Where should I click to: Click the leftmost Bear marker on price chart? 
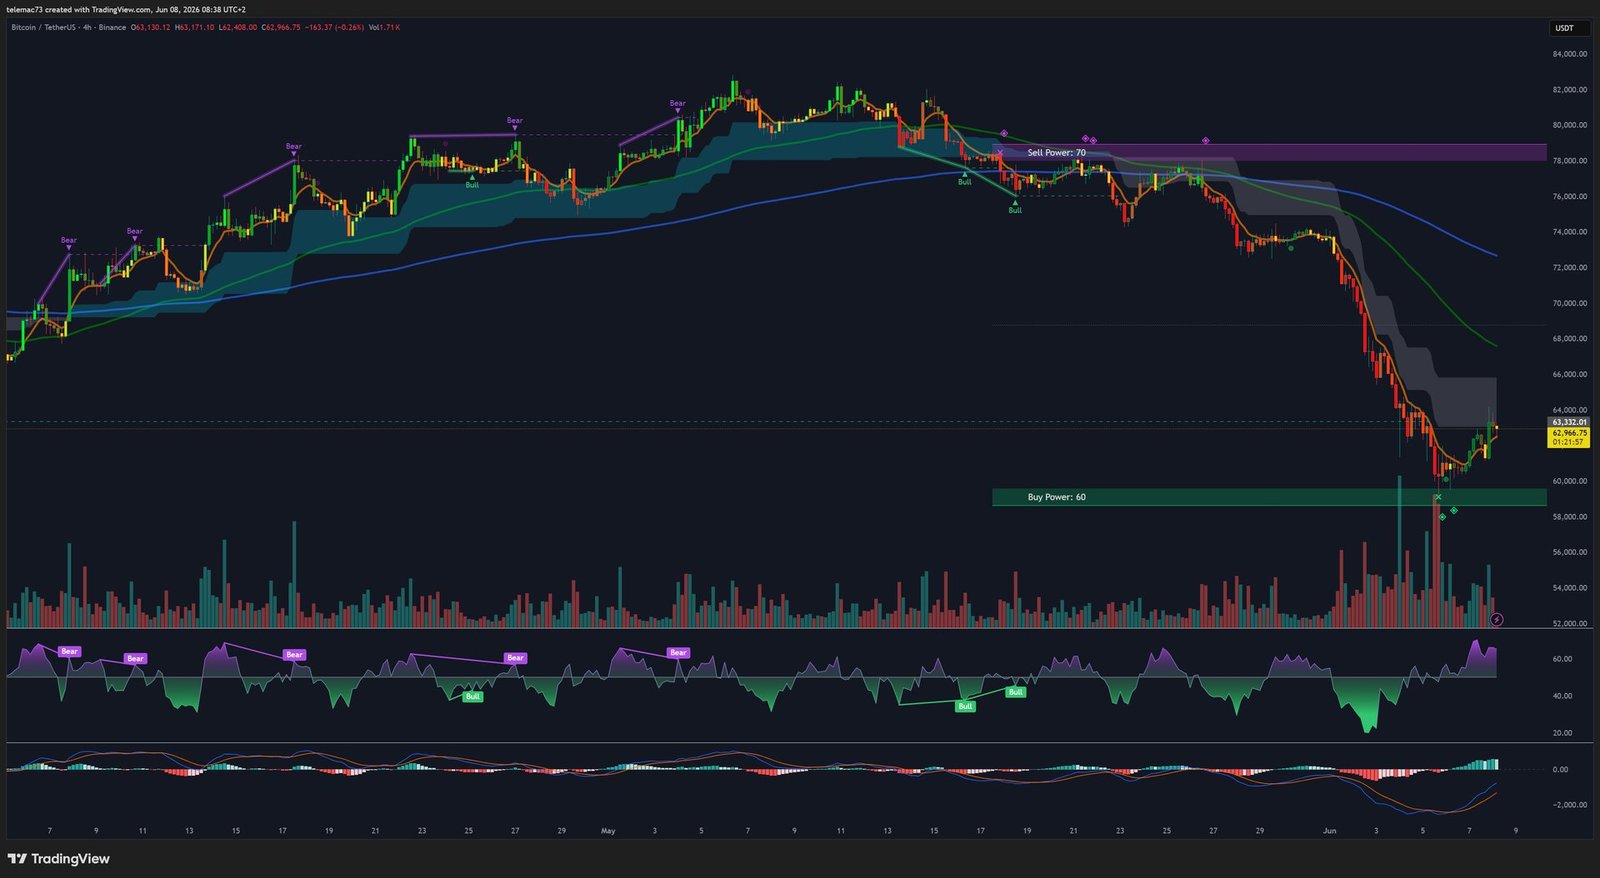pos(68,241)
